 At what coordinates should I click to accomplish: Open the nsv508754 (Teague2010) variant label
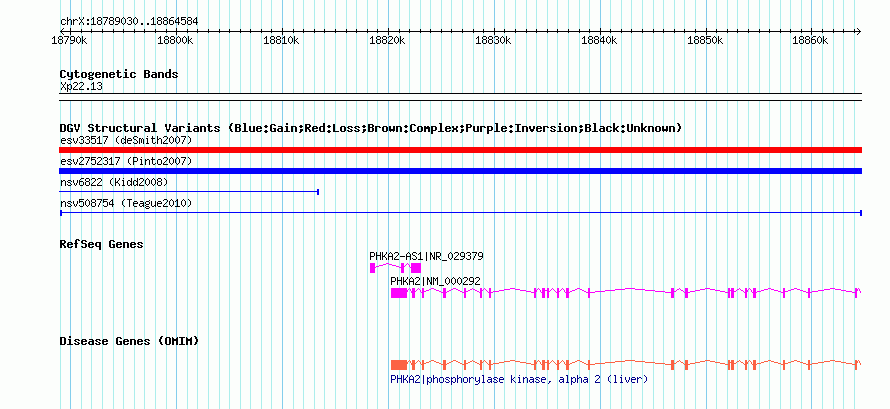point(126,203)
